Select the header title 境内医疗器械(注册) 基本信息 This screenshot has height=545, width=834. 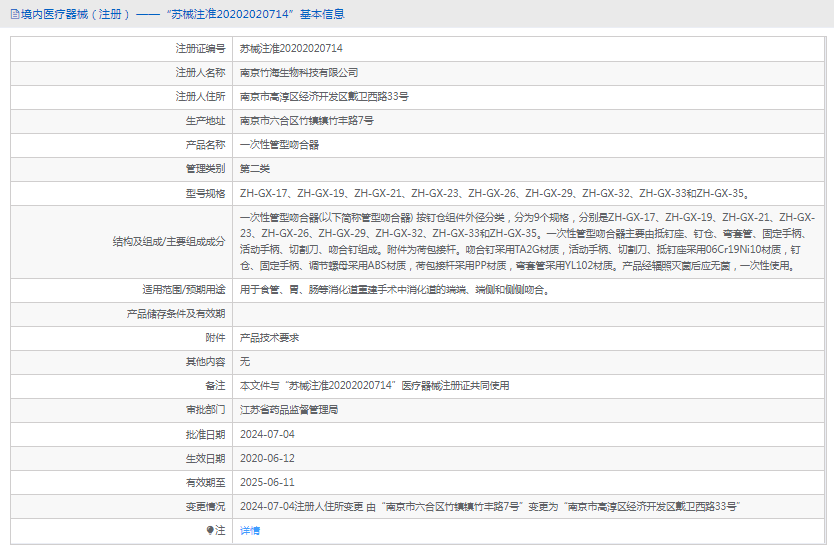182,14
